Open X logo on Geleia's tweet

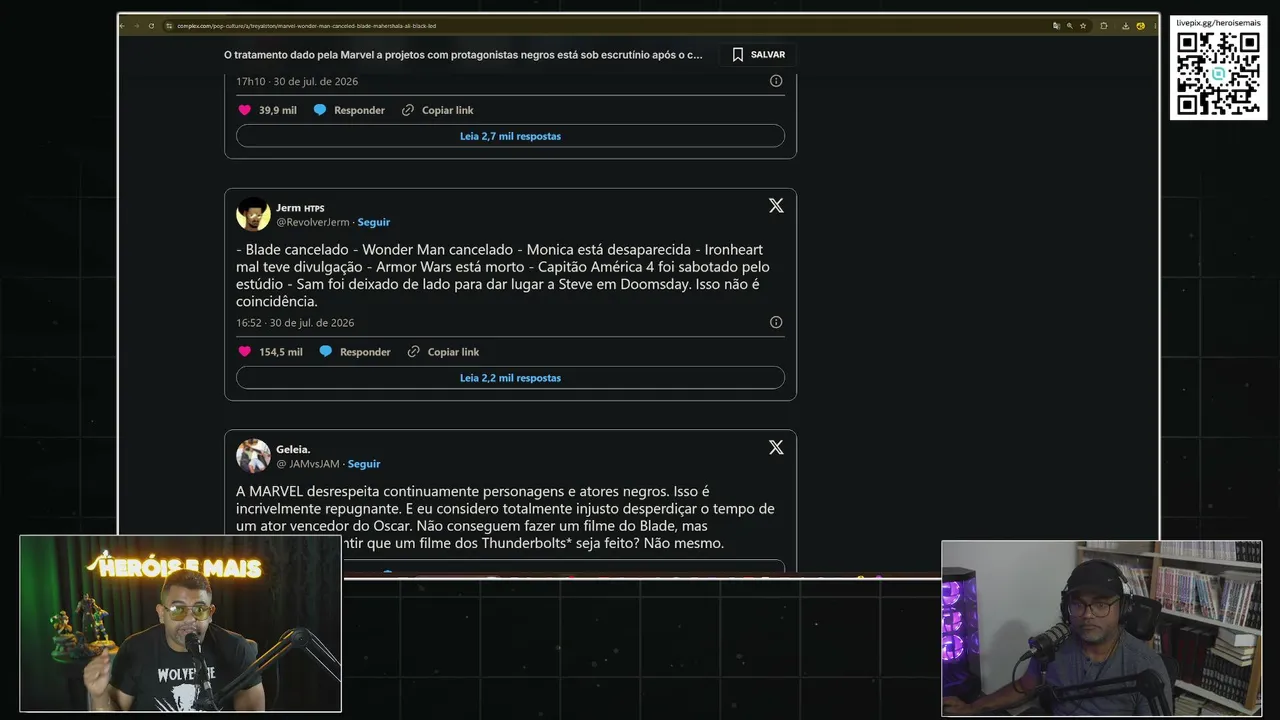776,447
